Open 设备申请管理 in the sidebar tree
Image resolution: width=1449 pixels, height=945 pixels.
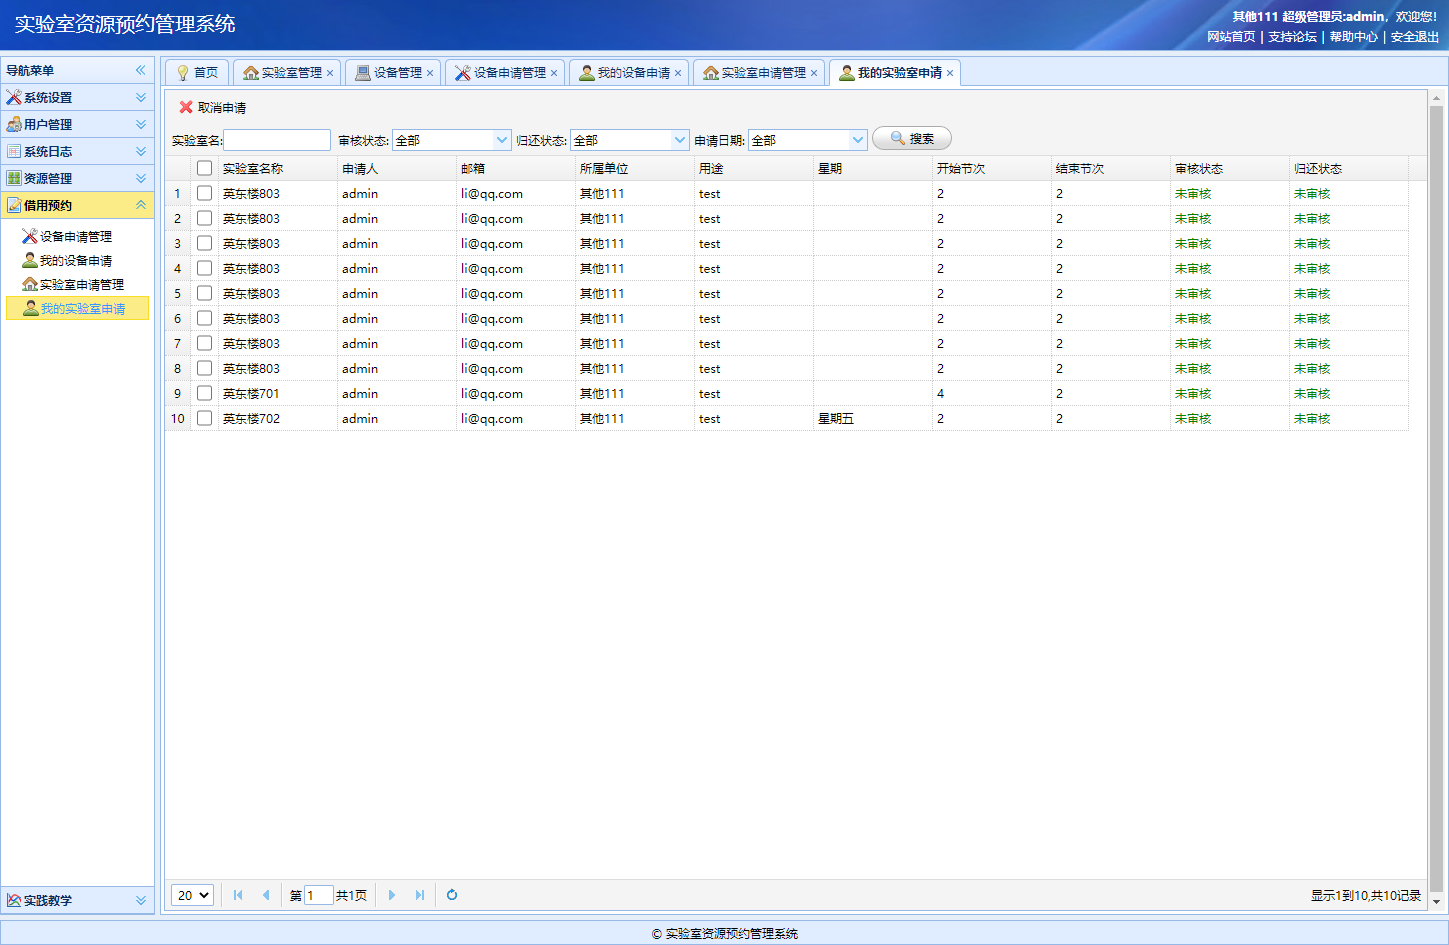[75, 237]
